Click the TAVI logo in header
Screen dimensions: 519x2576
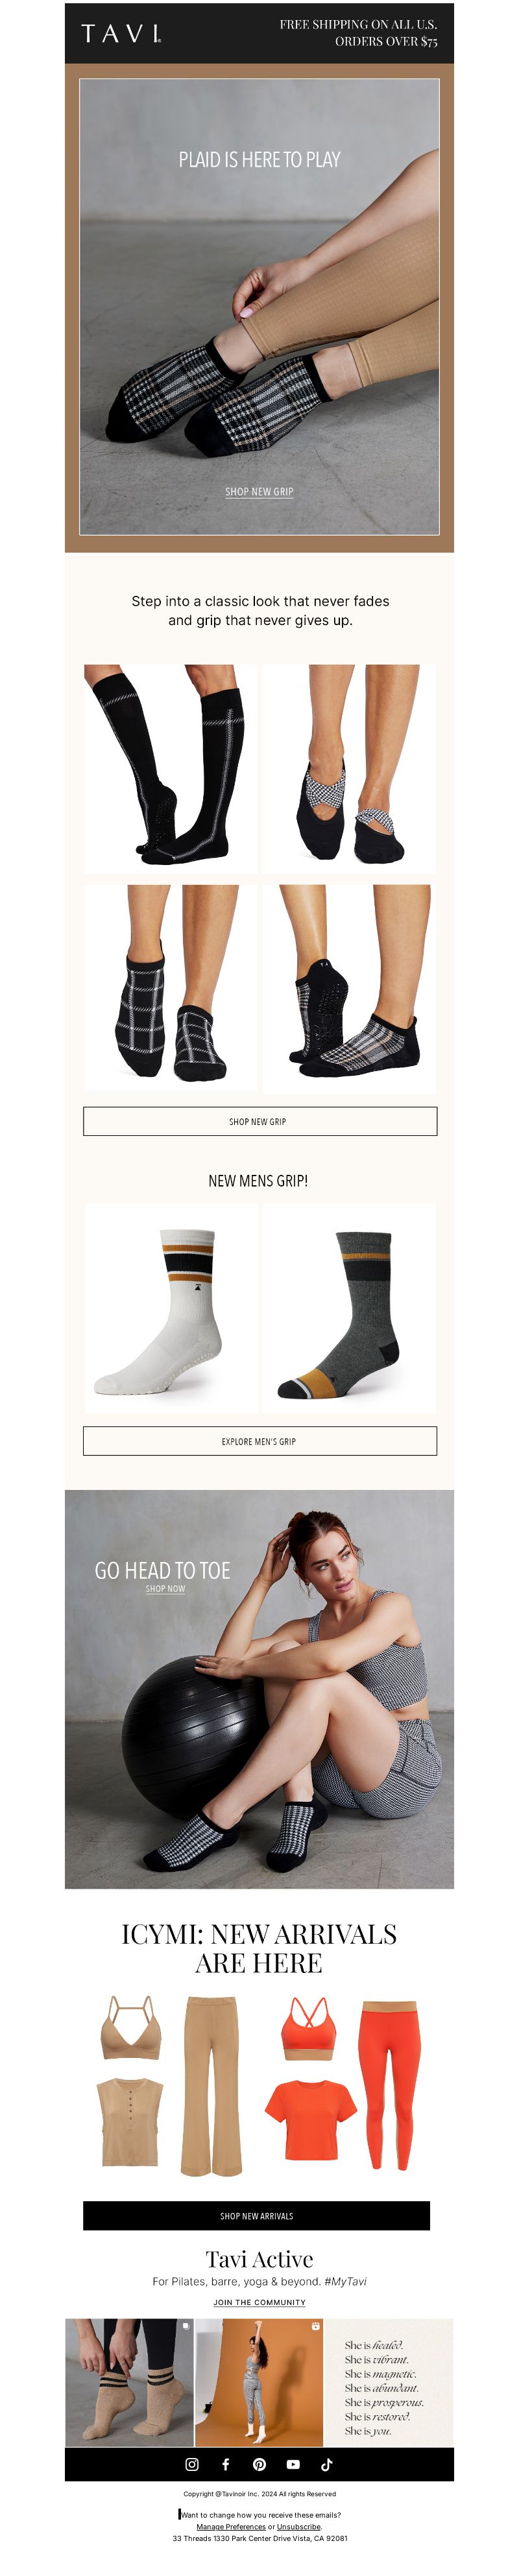coord(121,34)
